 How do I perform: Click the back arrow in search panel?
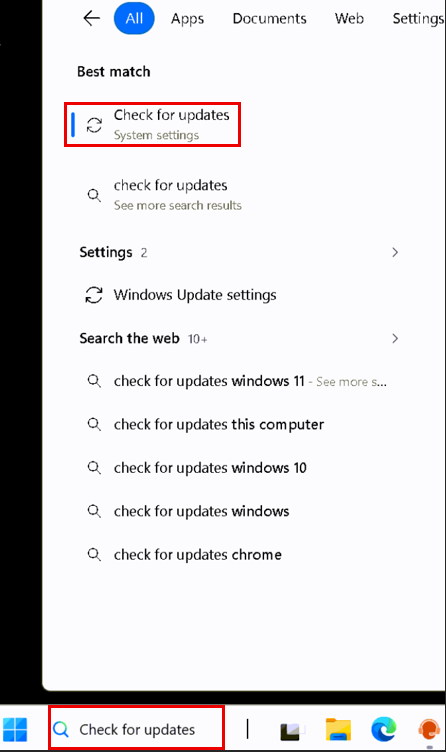(x=91, y=19)
